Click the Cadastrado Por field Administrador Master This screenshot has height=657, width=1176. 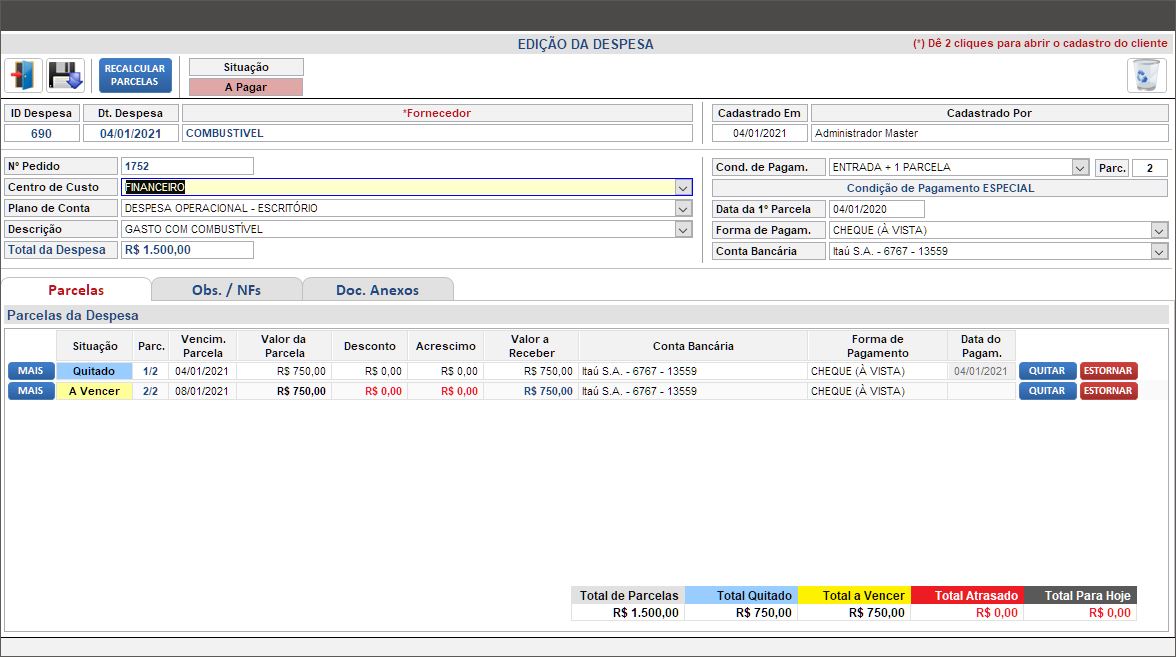coord(989,134)
